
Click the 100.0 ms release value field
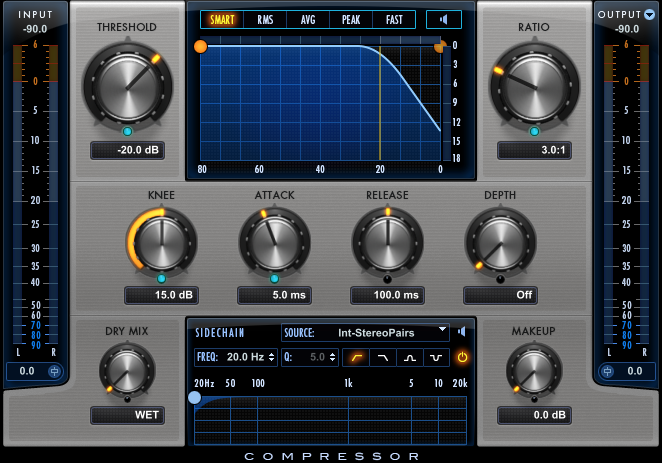point(388,295)
